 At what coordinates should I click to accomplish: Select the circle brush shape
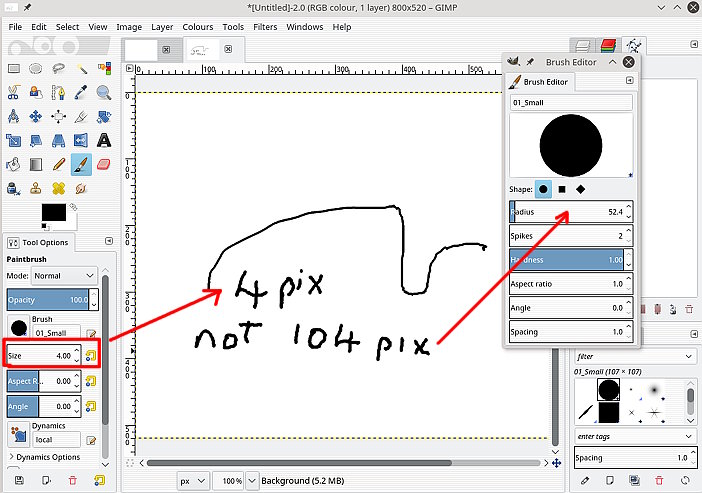(x=543, y=189)
